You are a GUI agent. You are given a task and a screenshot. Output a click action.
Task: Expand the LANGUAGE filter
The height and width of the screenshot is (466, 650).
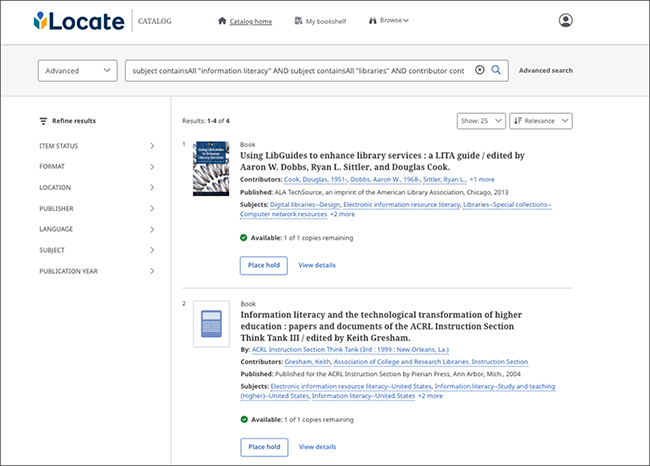pos(97,229)
